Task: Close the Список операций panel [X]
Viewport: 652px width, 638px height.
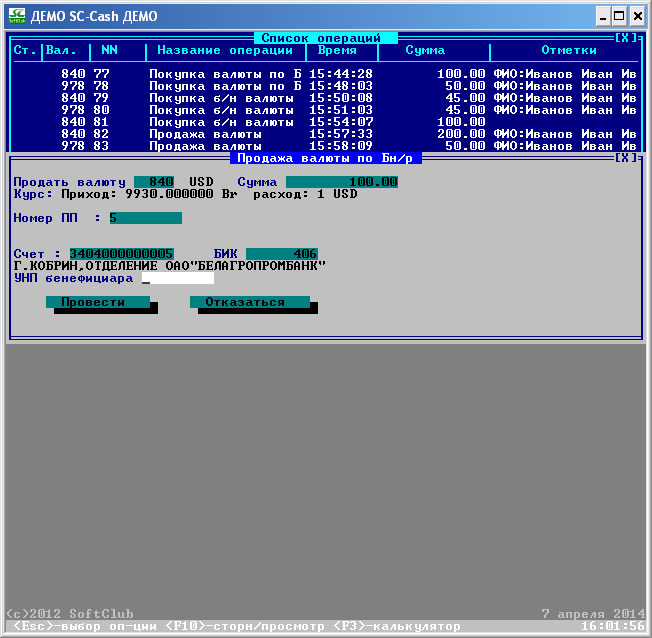Action: 626,38
